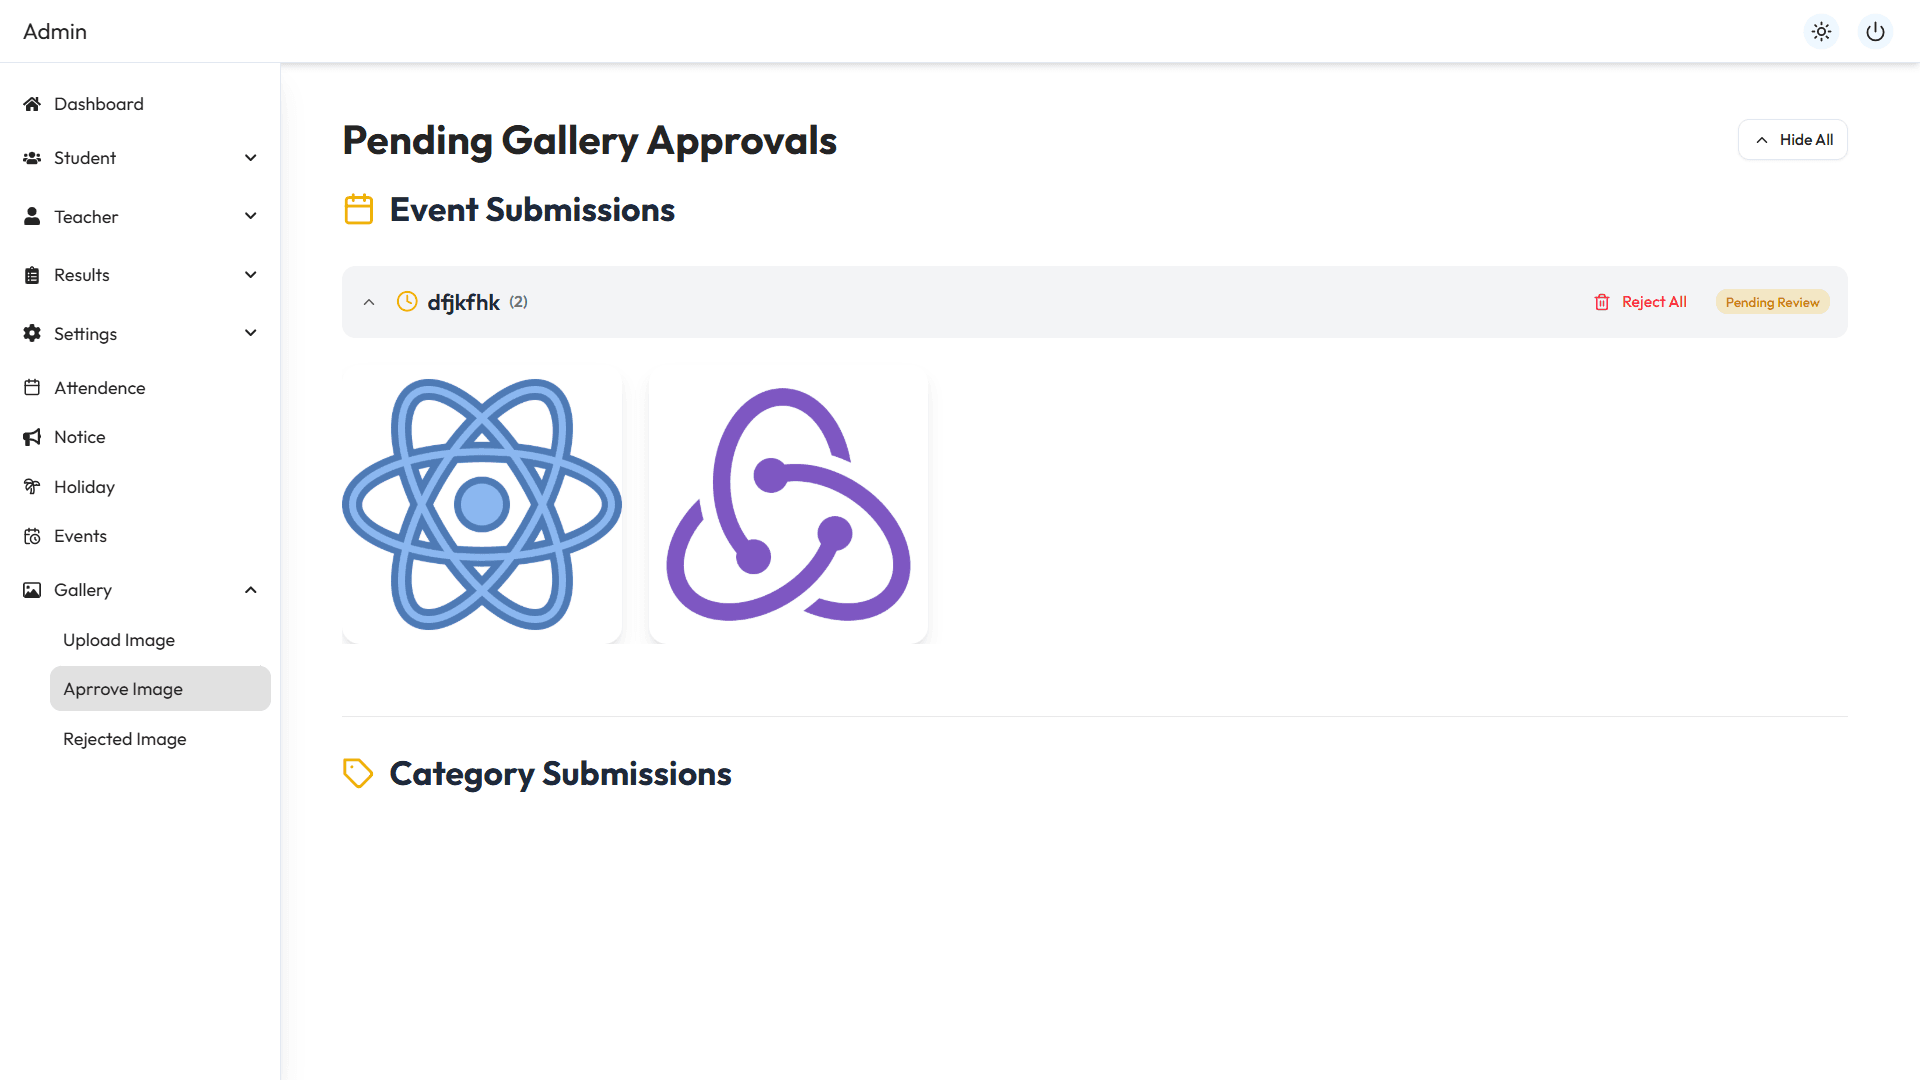1920x1080 pixels.
Task: Expand the Results menu chevron
Action: click(251, 275)
